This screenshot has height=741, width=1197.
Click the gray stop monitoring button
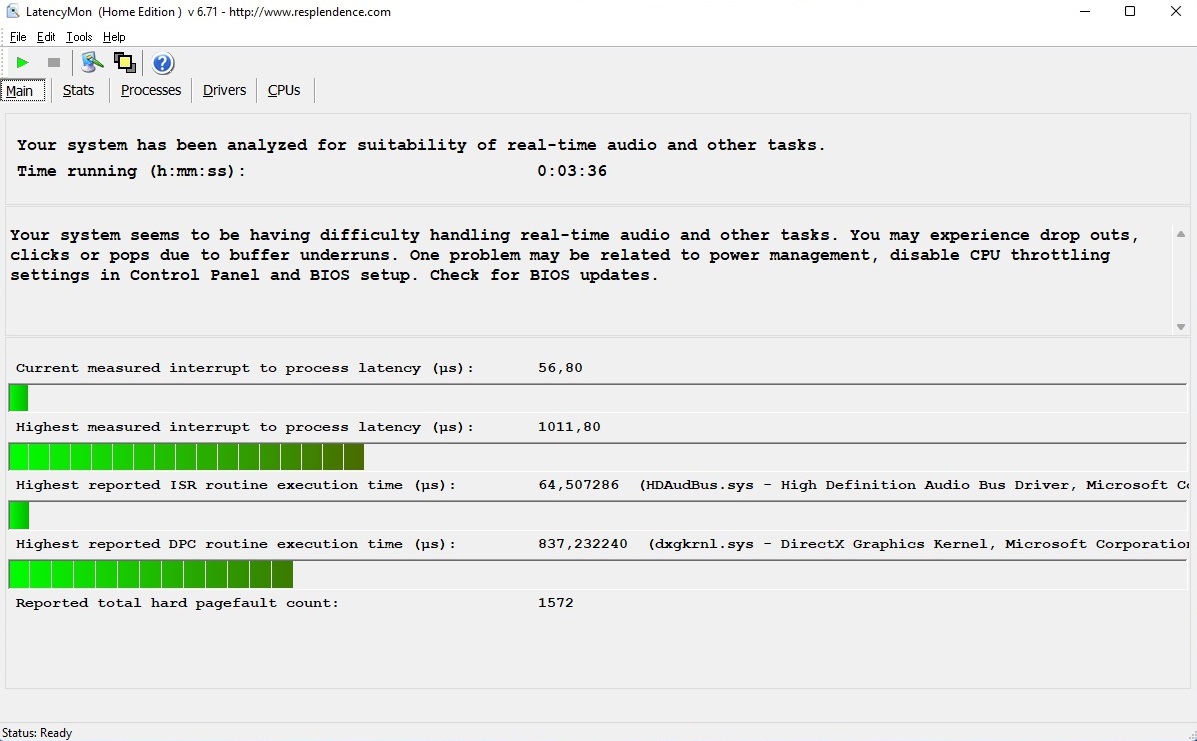point(54,63)
